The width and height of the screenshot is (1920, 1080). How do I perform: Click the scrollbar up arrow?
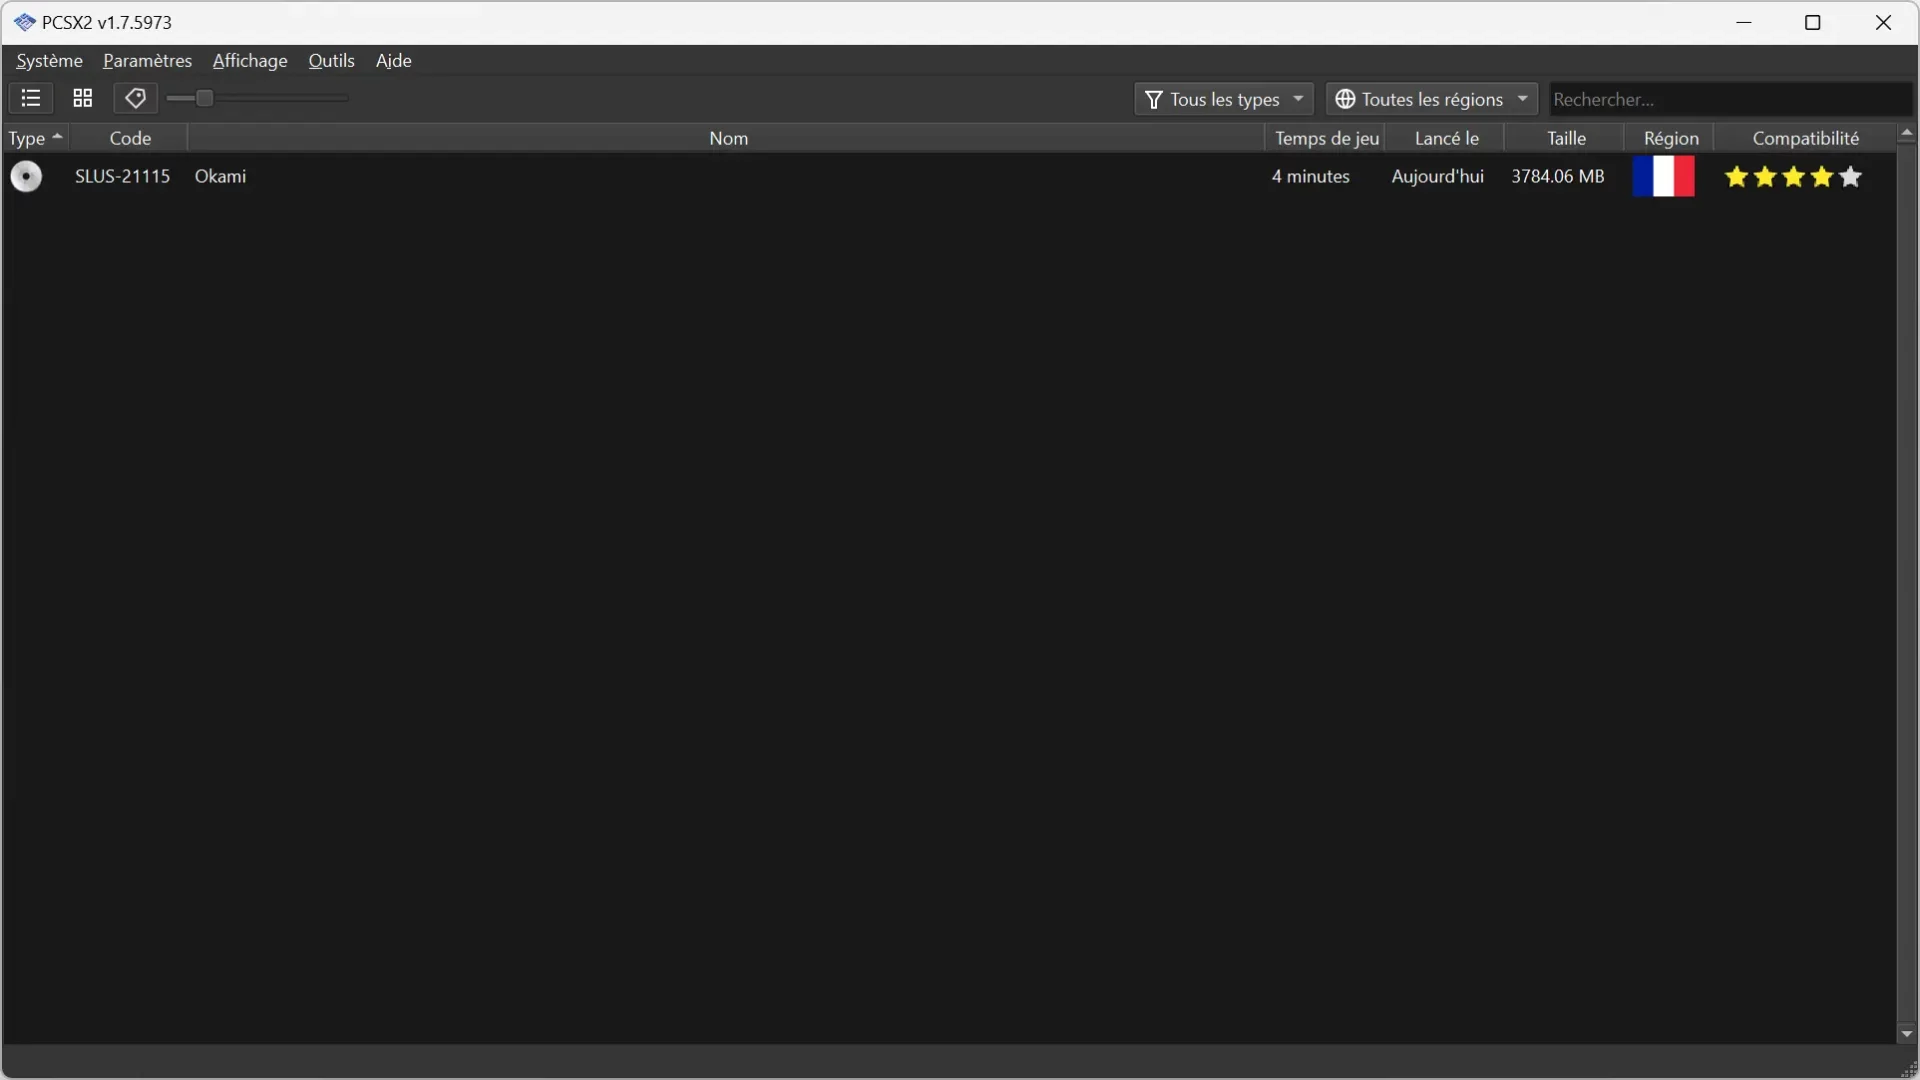(1906, 133)
